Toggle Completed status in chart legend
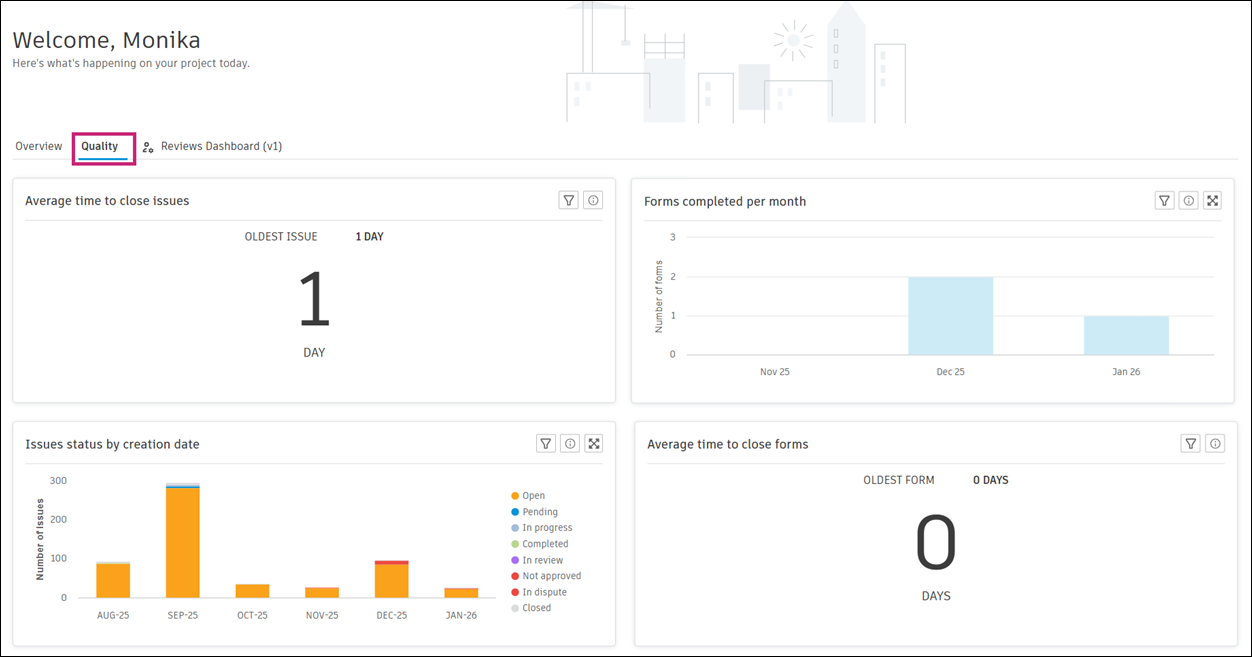 click(539, 544)
